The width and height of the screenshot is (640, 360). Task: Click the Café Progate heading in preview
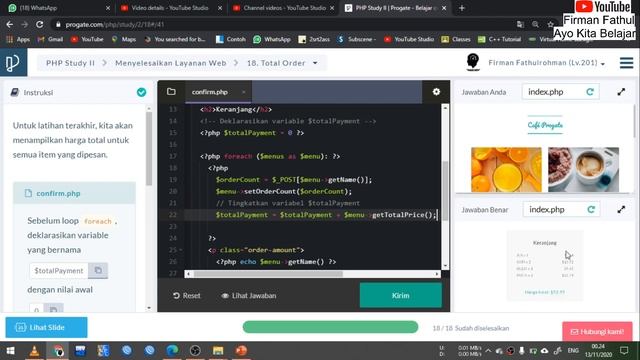point(545,125)
